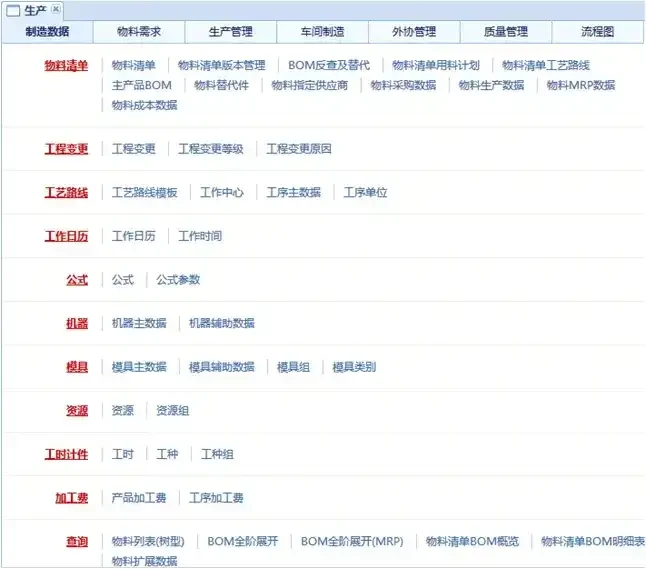
Task: Click the red 资源 category heading
Action: (77, 411)
